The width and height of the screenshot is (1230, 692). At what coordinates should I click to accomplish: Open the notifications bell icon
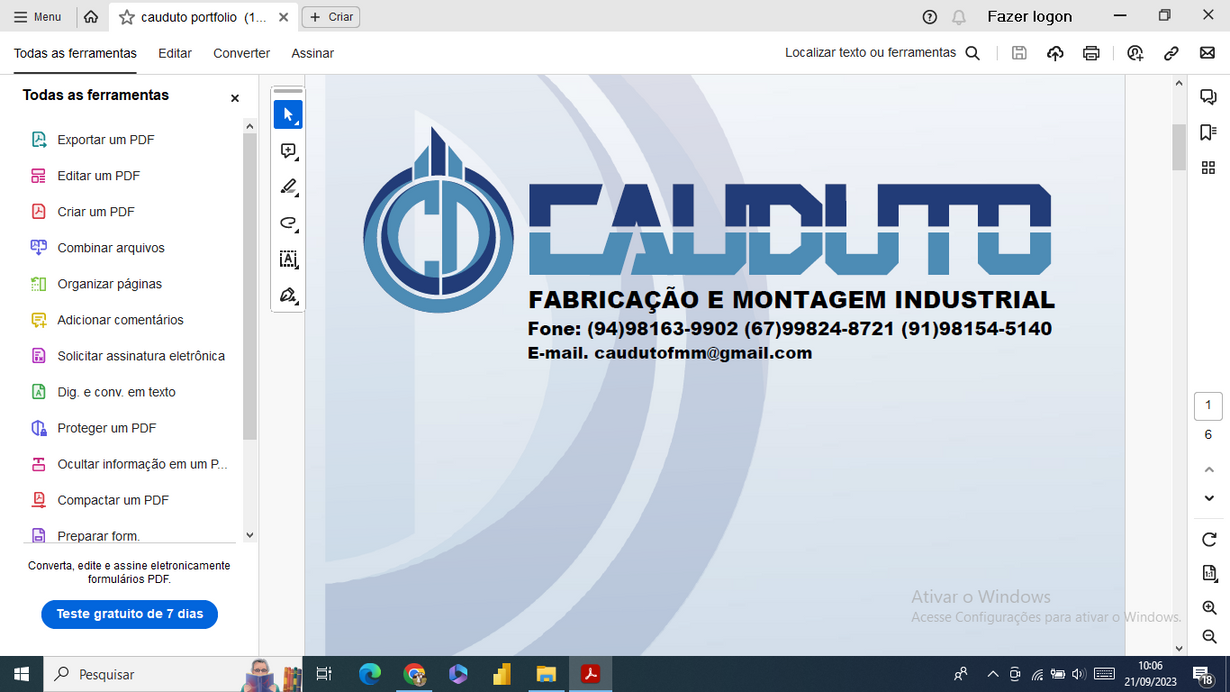coord(959,17)
